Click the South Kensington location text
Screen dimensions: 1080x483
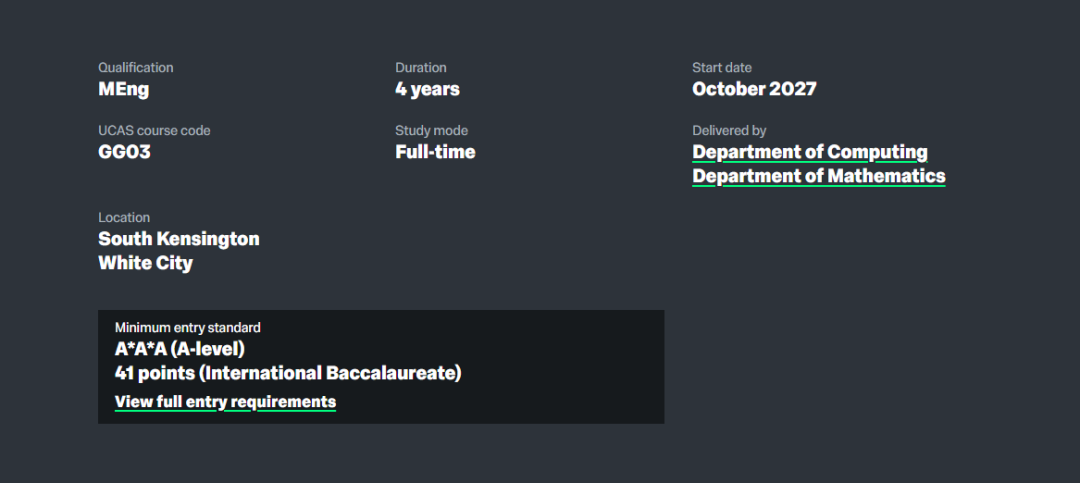pos(179,239)
